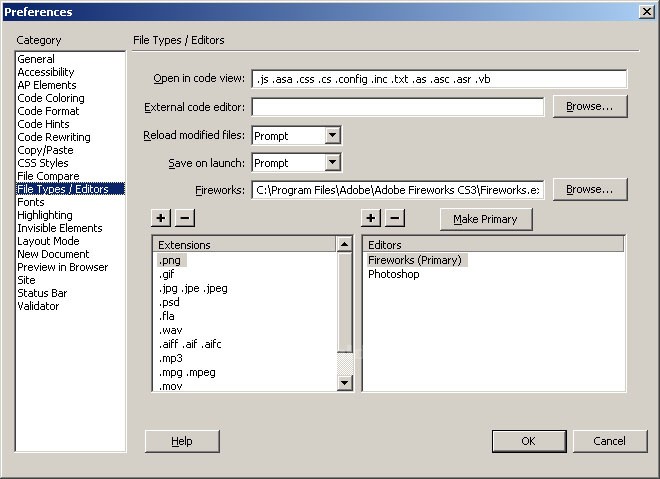
Task: Select the .psd extension entry
Action: click(x=169, y=302)
